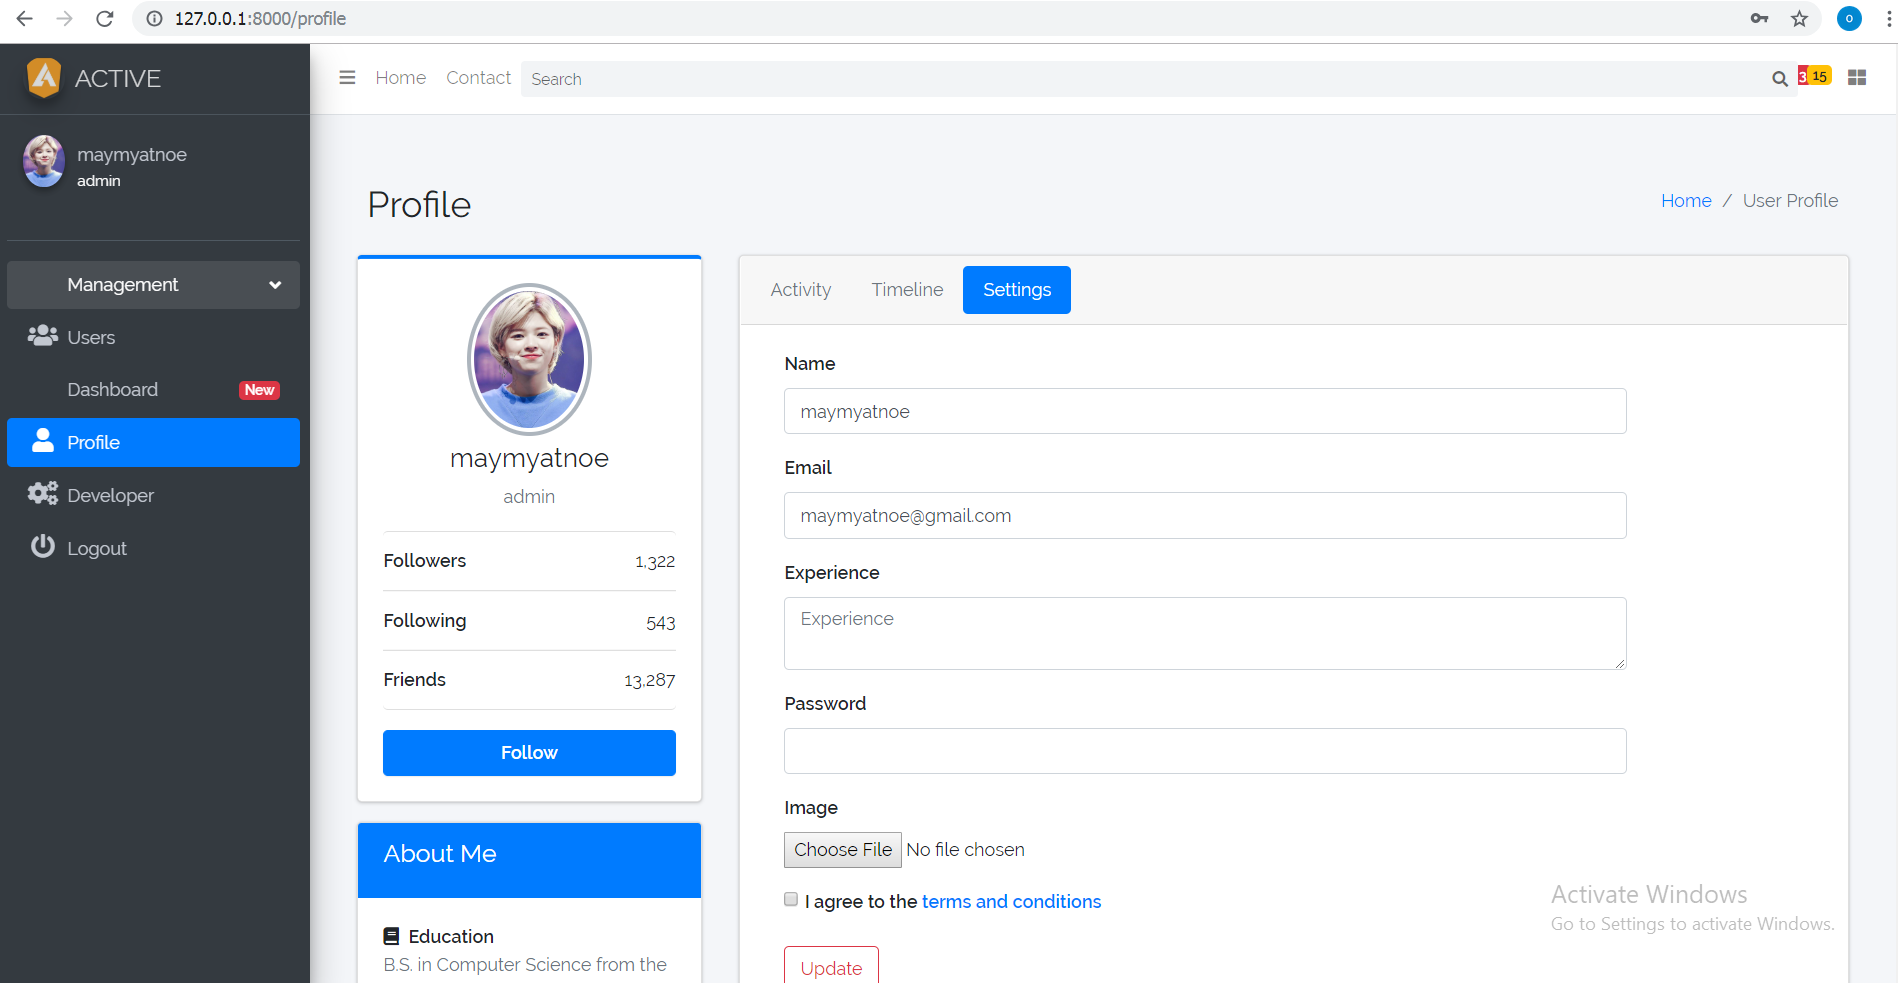Screen dimensions: 1898x983
Task: Open the browser profile avatar icon
Action: tap(1849, 18)
